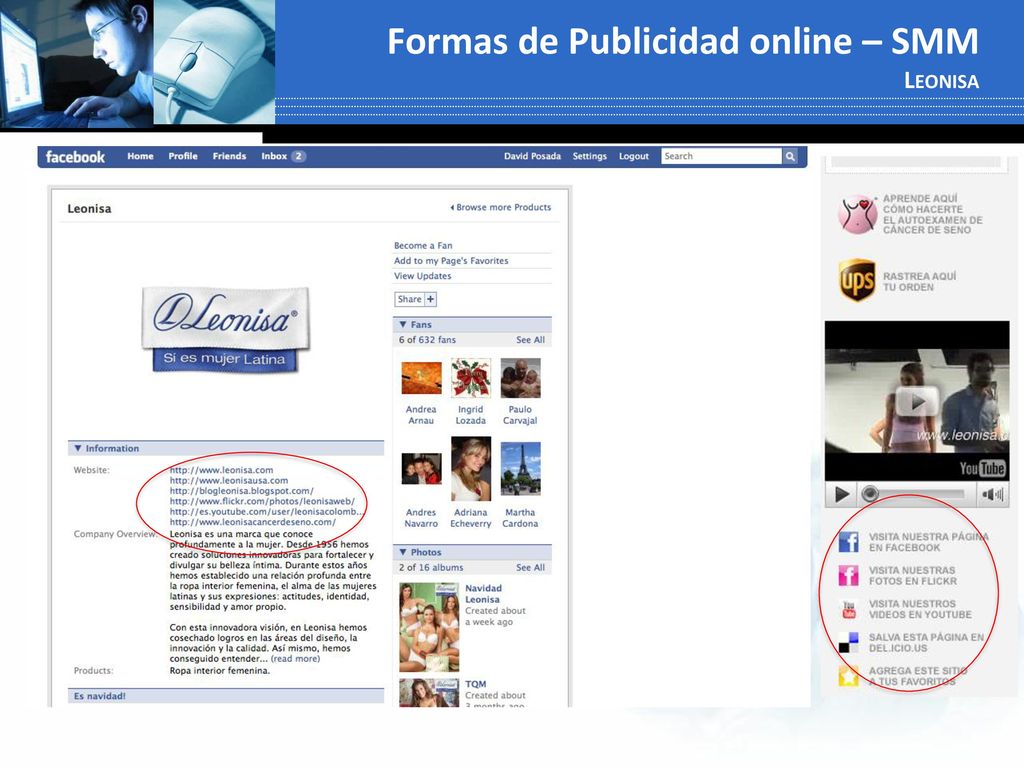
Task: Click 'Visita nuestra página en Facebook' text
Action: coord(929,542)
